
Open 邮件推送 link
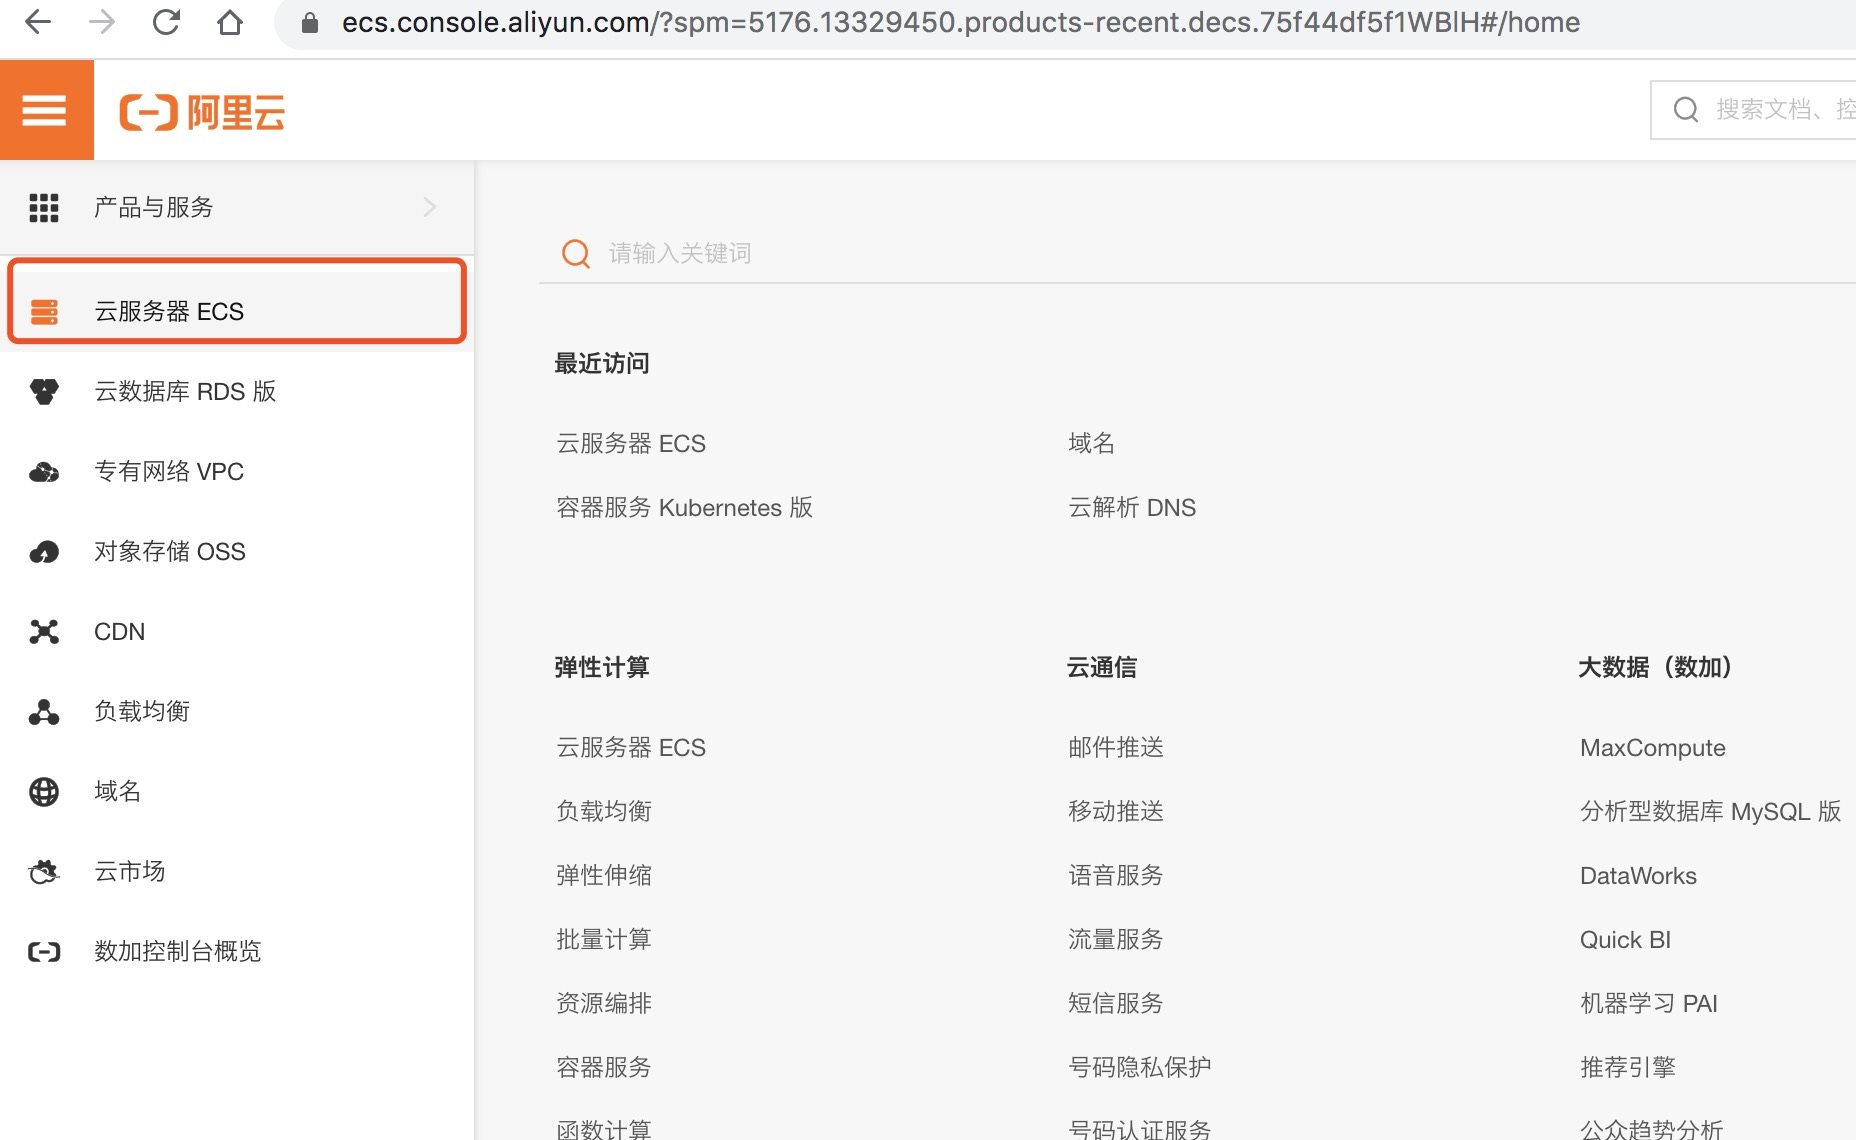tap(1116, 748)
